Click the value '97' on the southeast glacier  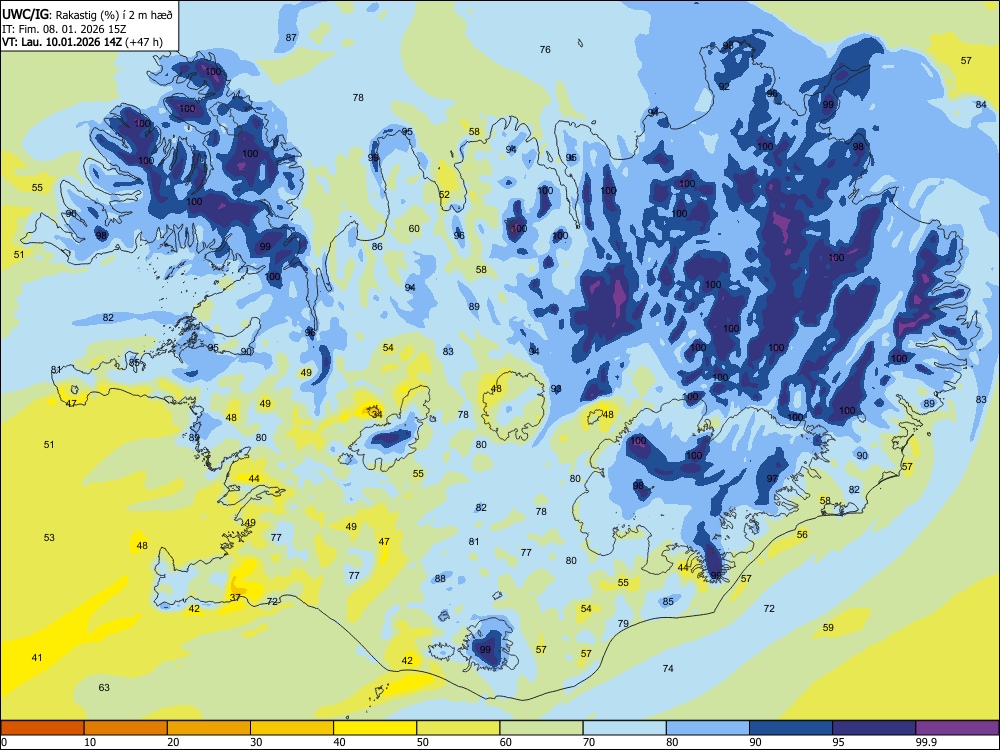[x=772, y=479]
